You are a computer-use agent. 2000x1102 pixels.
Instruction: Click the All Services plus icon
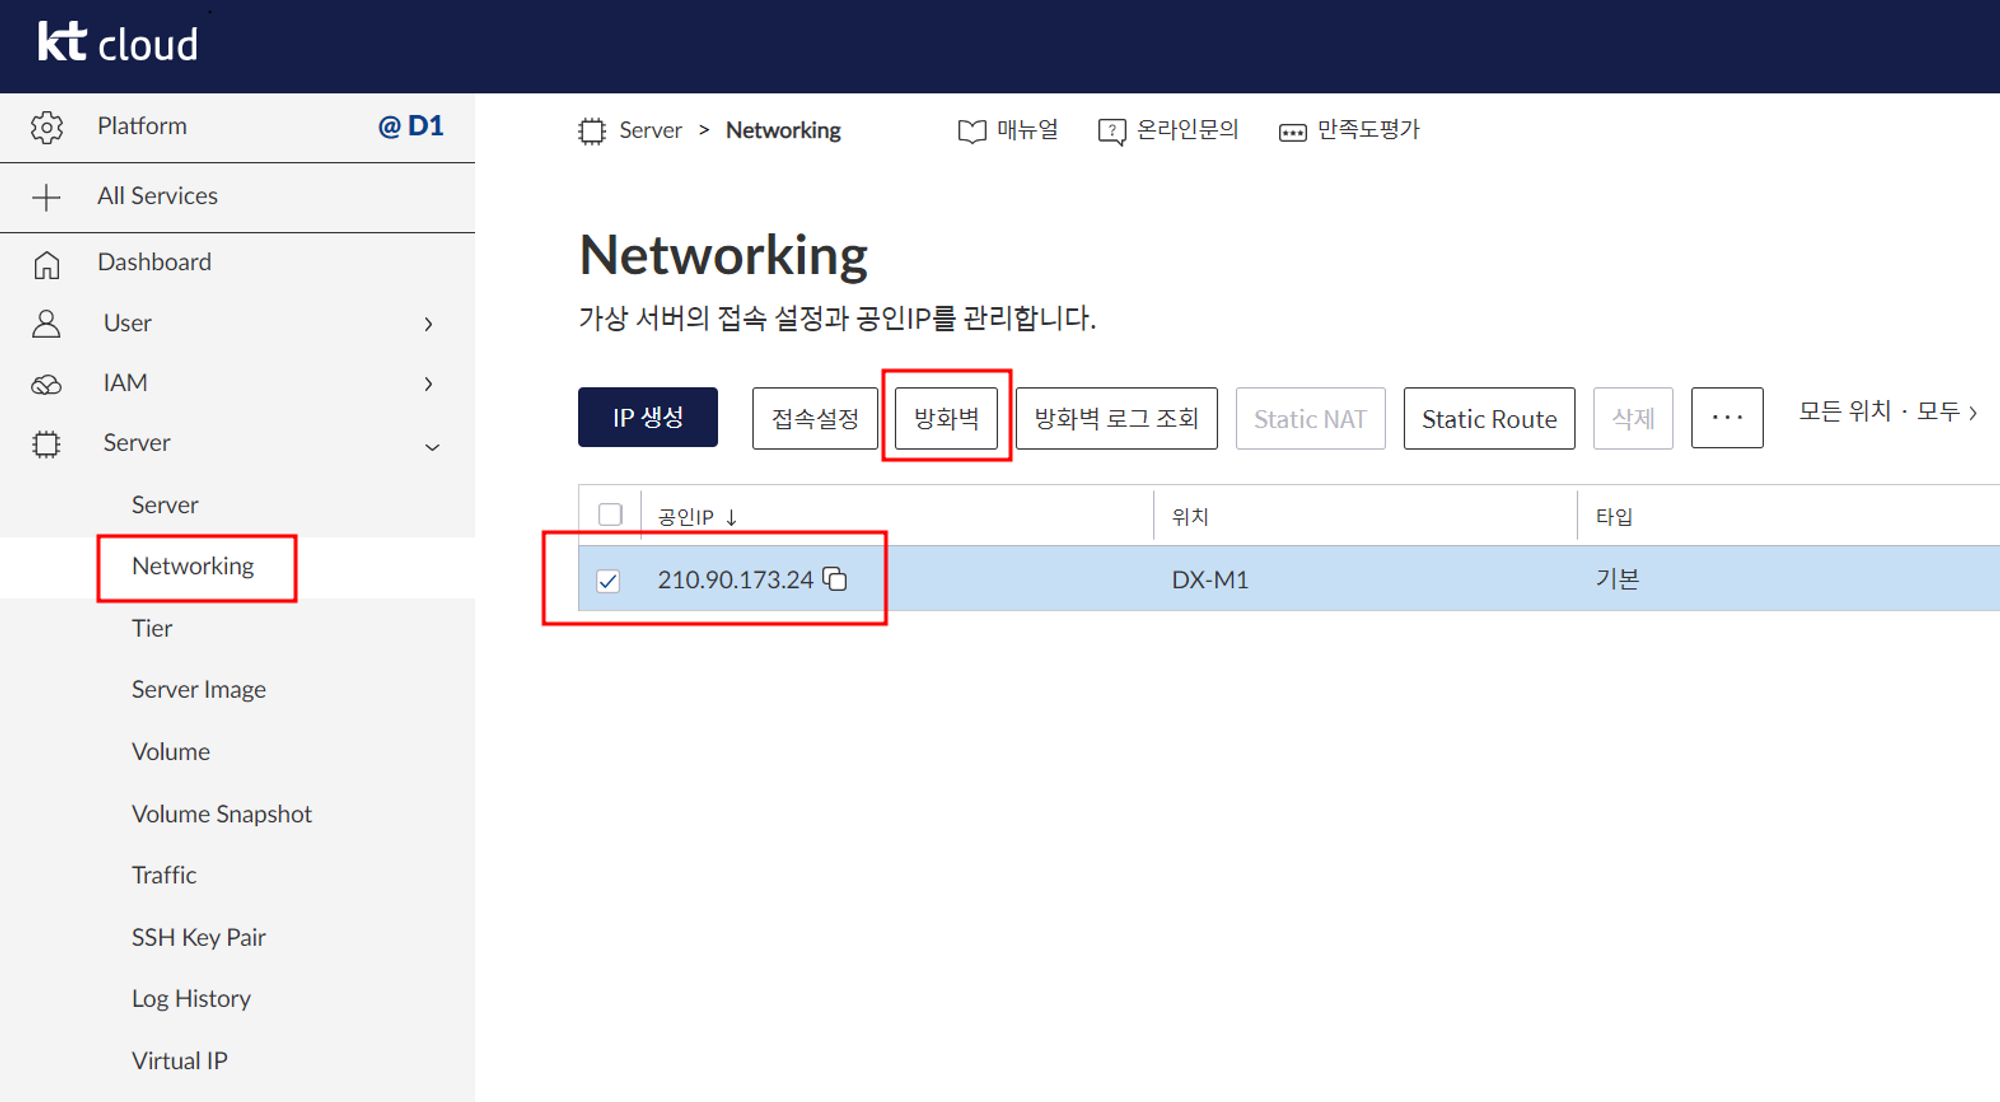coord(46,197)
